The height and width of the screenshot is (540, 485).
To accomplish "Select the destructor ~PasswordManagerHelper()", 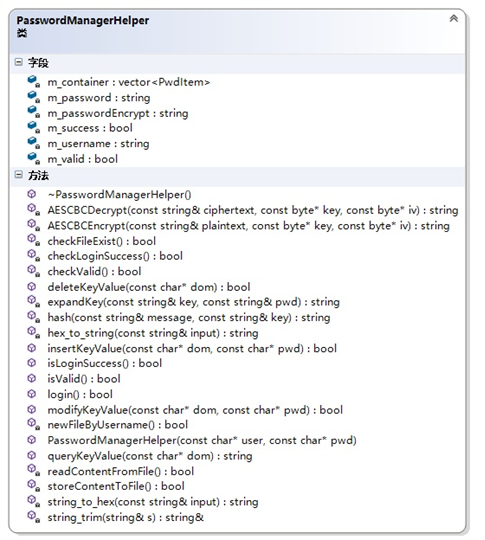I will click(120, 195).
